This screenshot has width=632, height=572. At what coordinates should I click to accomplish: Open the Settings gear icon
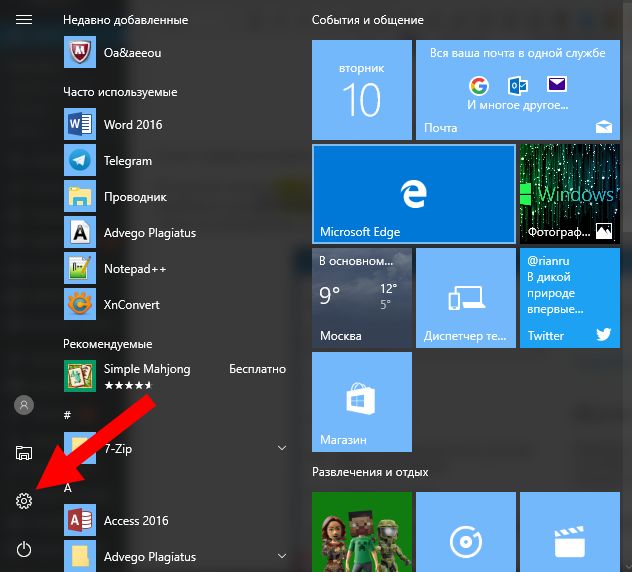pyautogui.click(x=24, y=501)
